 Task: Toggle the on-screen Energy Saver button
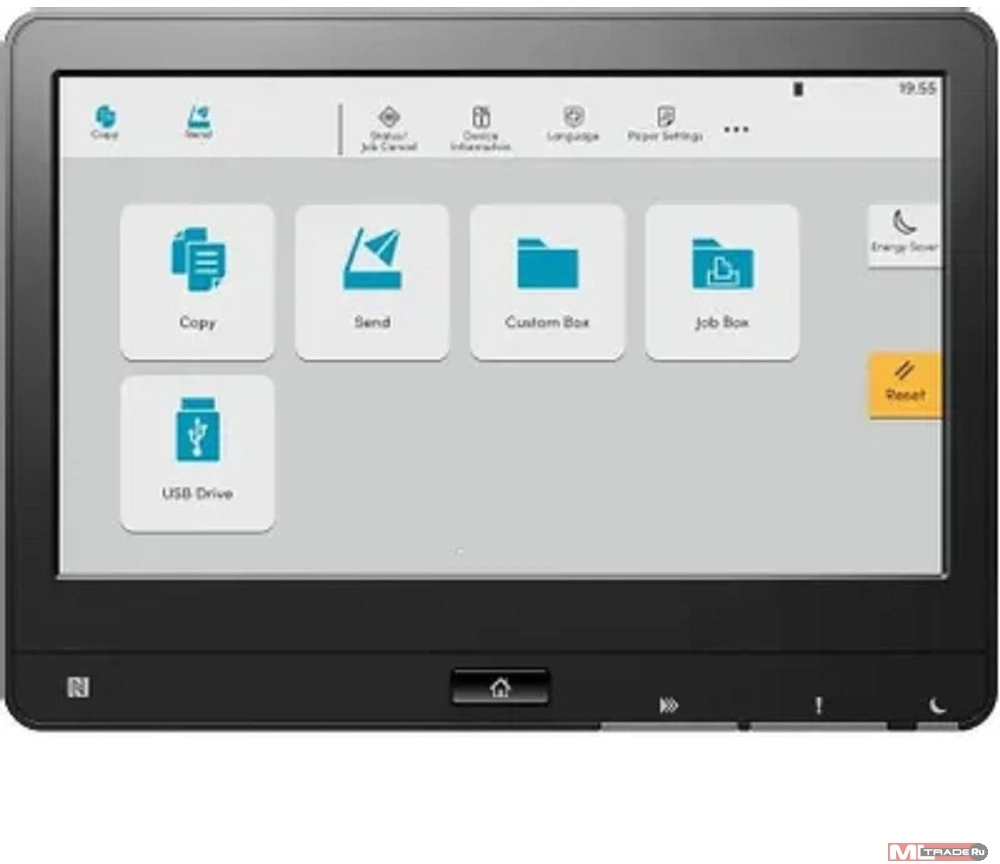[x=904, y=233]
